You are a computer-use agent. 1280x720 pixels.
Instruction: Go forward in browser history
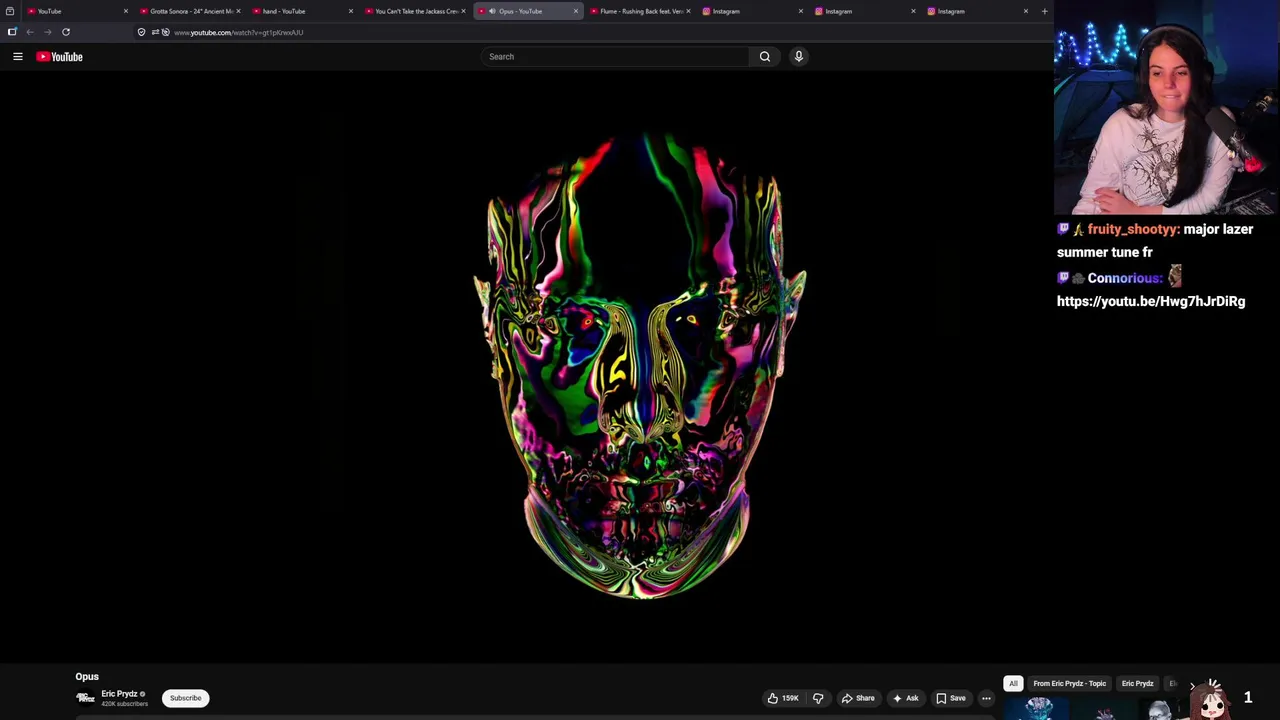(47, 32)
